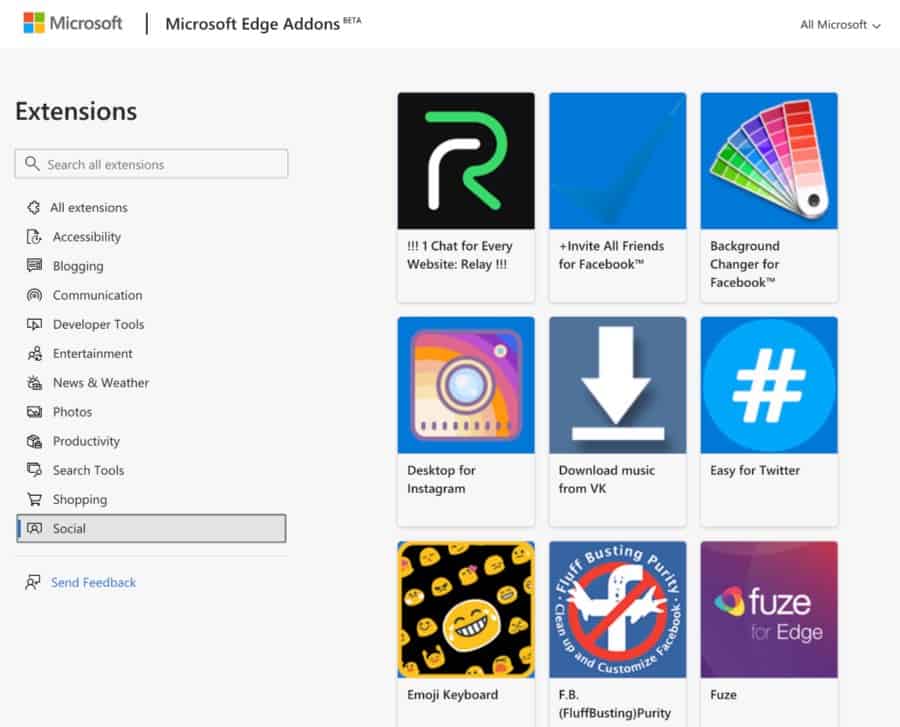Open the Easy for Twitter hashtag icon
Screen dimensions: 900x727
769,385
